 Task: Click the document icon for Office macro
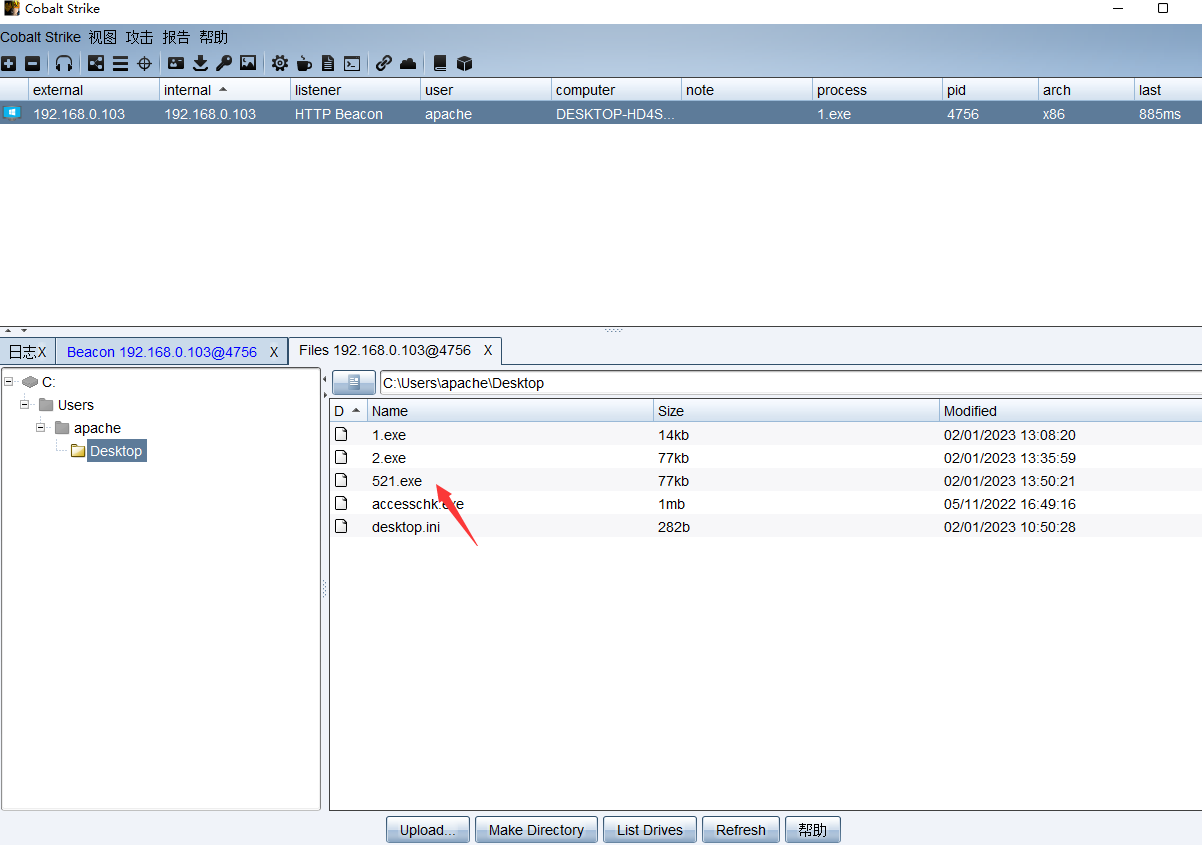pyautogui.click(x=328, y=63)
